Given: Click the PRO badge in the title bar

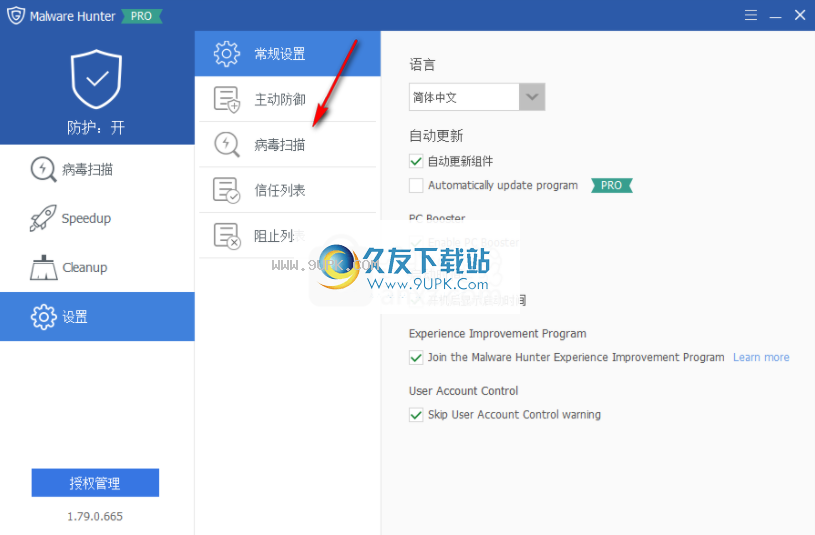Looking at the screenshot, I should click(x=141, y=16).
